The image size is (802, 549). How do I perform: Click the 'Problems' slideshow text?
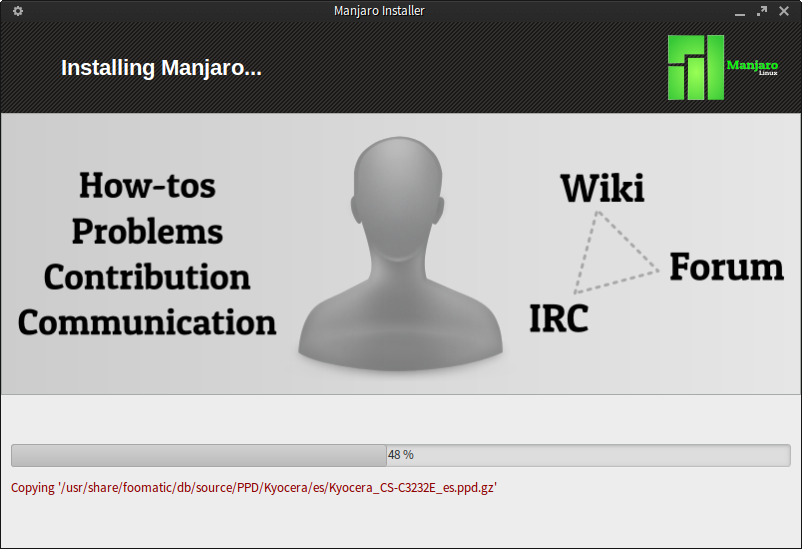point(147,231)
